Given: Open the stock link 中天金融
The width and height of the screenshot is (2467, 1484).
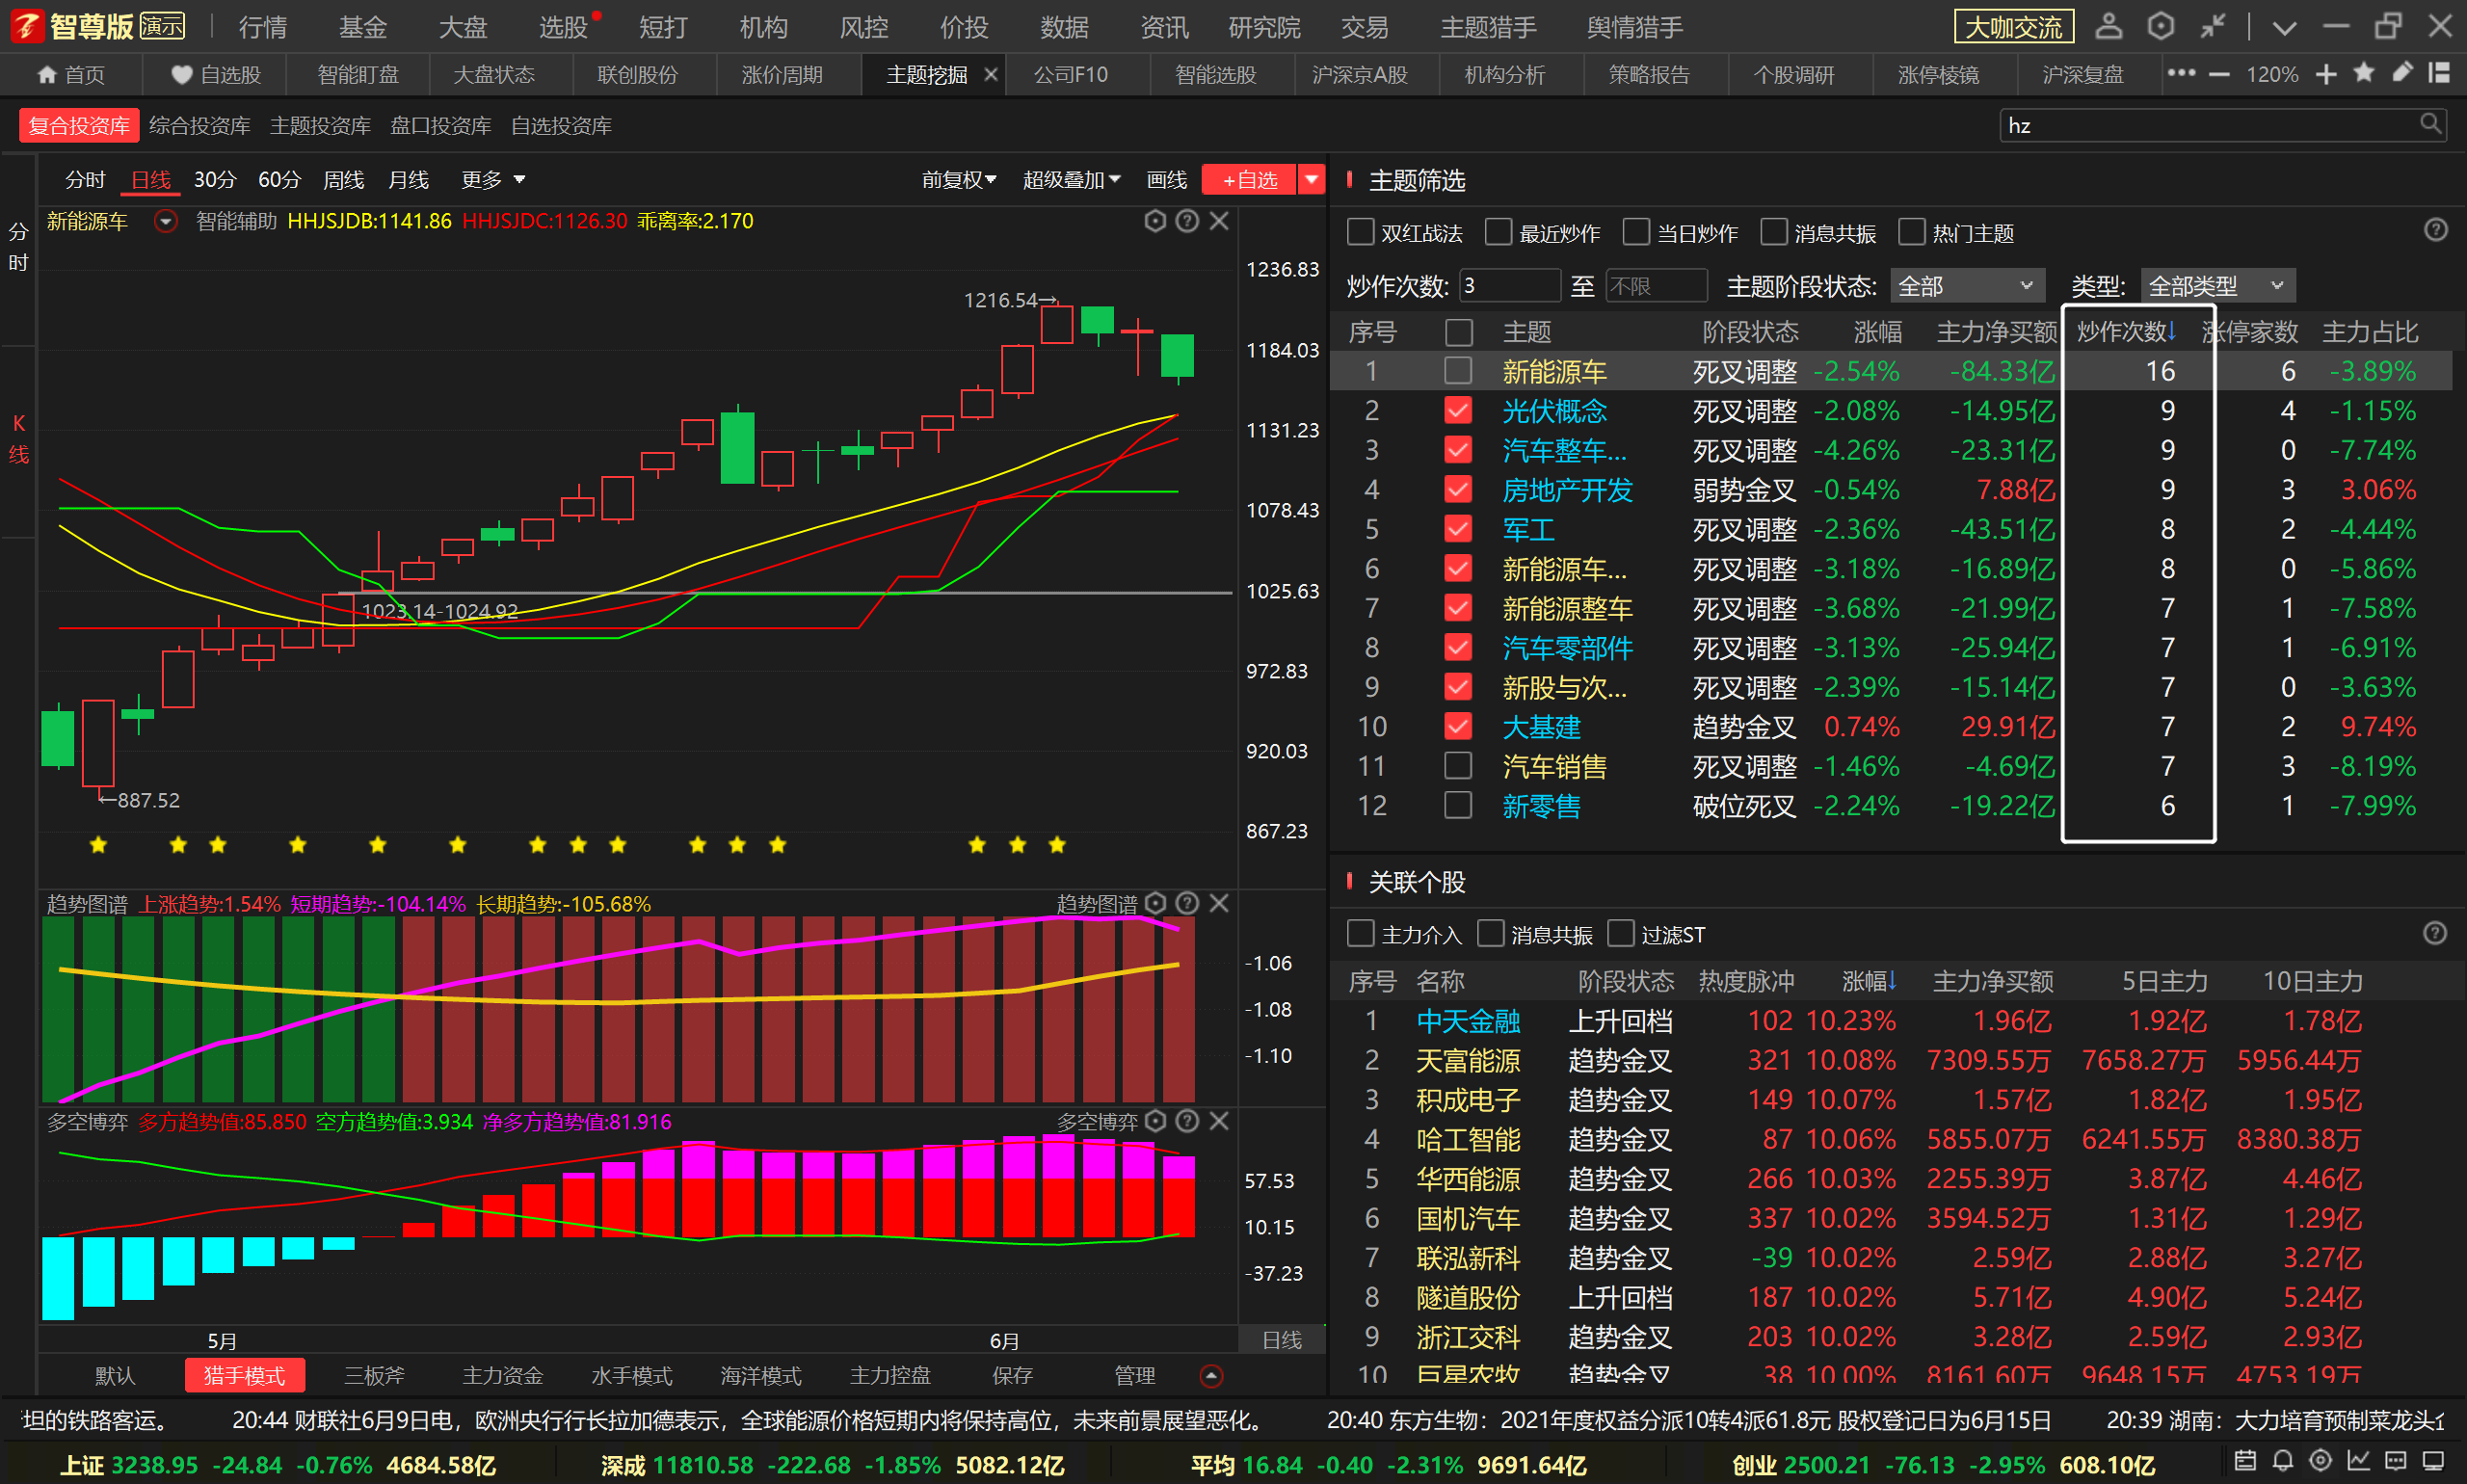Looking at the screenshot, I should point(1468,1021).
